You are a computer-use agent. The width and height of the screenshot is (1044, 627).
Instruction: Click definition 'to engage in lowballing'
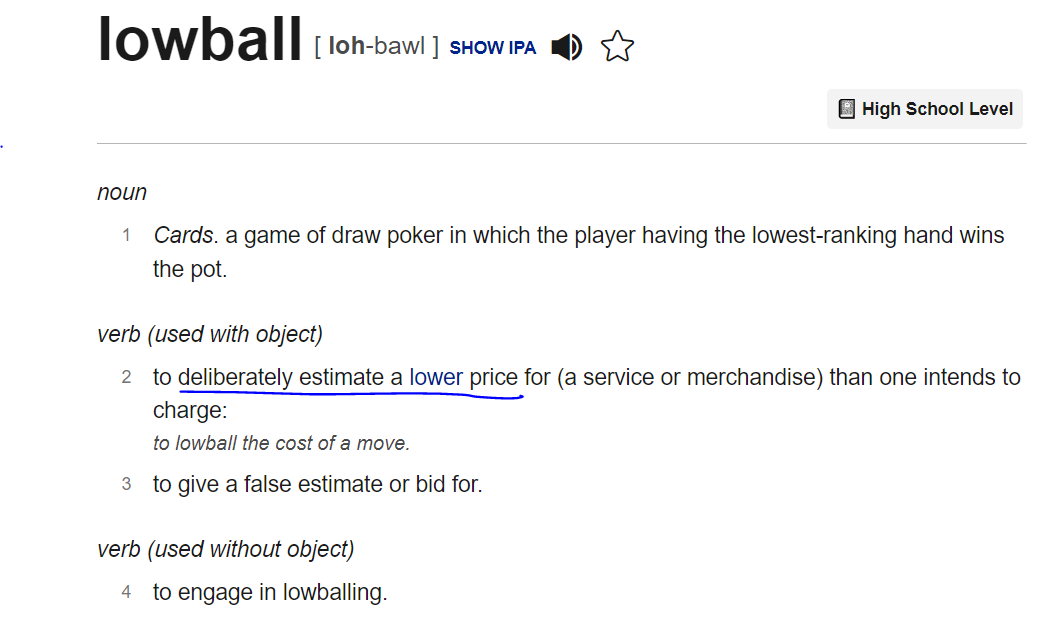click(x=270, y=592)
